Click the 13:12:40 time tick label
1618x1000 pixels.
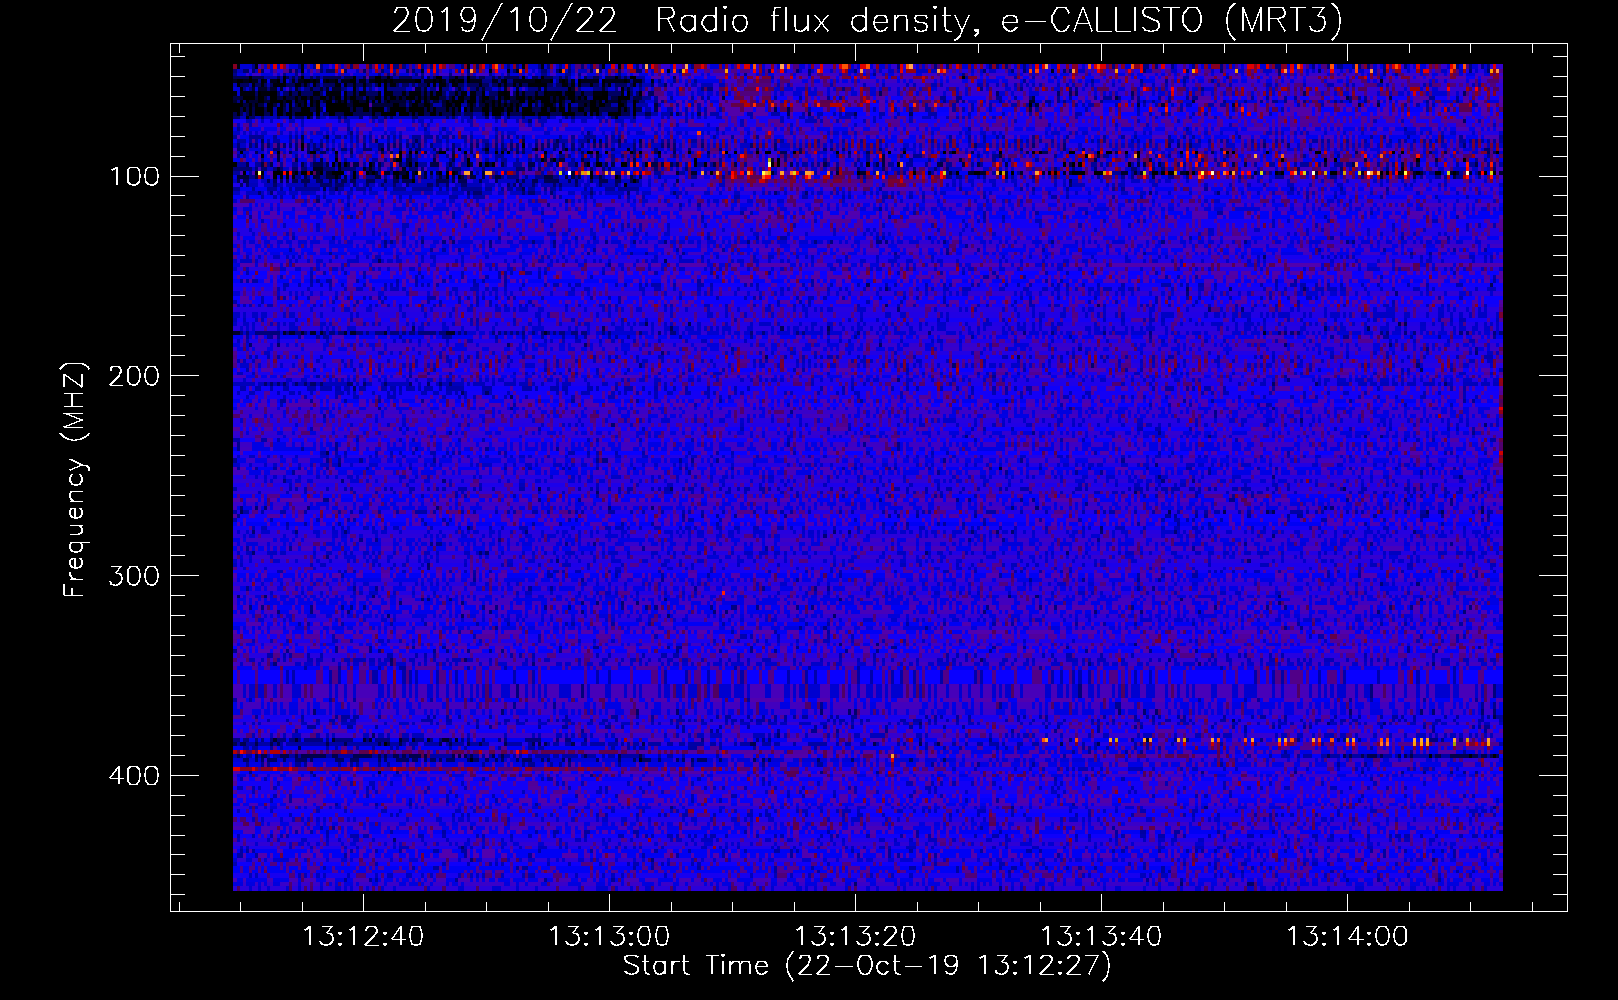[x=363, y=937]
